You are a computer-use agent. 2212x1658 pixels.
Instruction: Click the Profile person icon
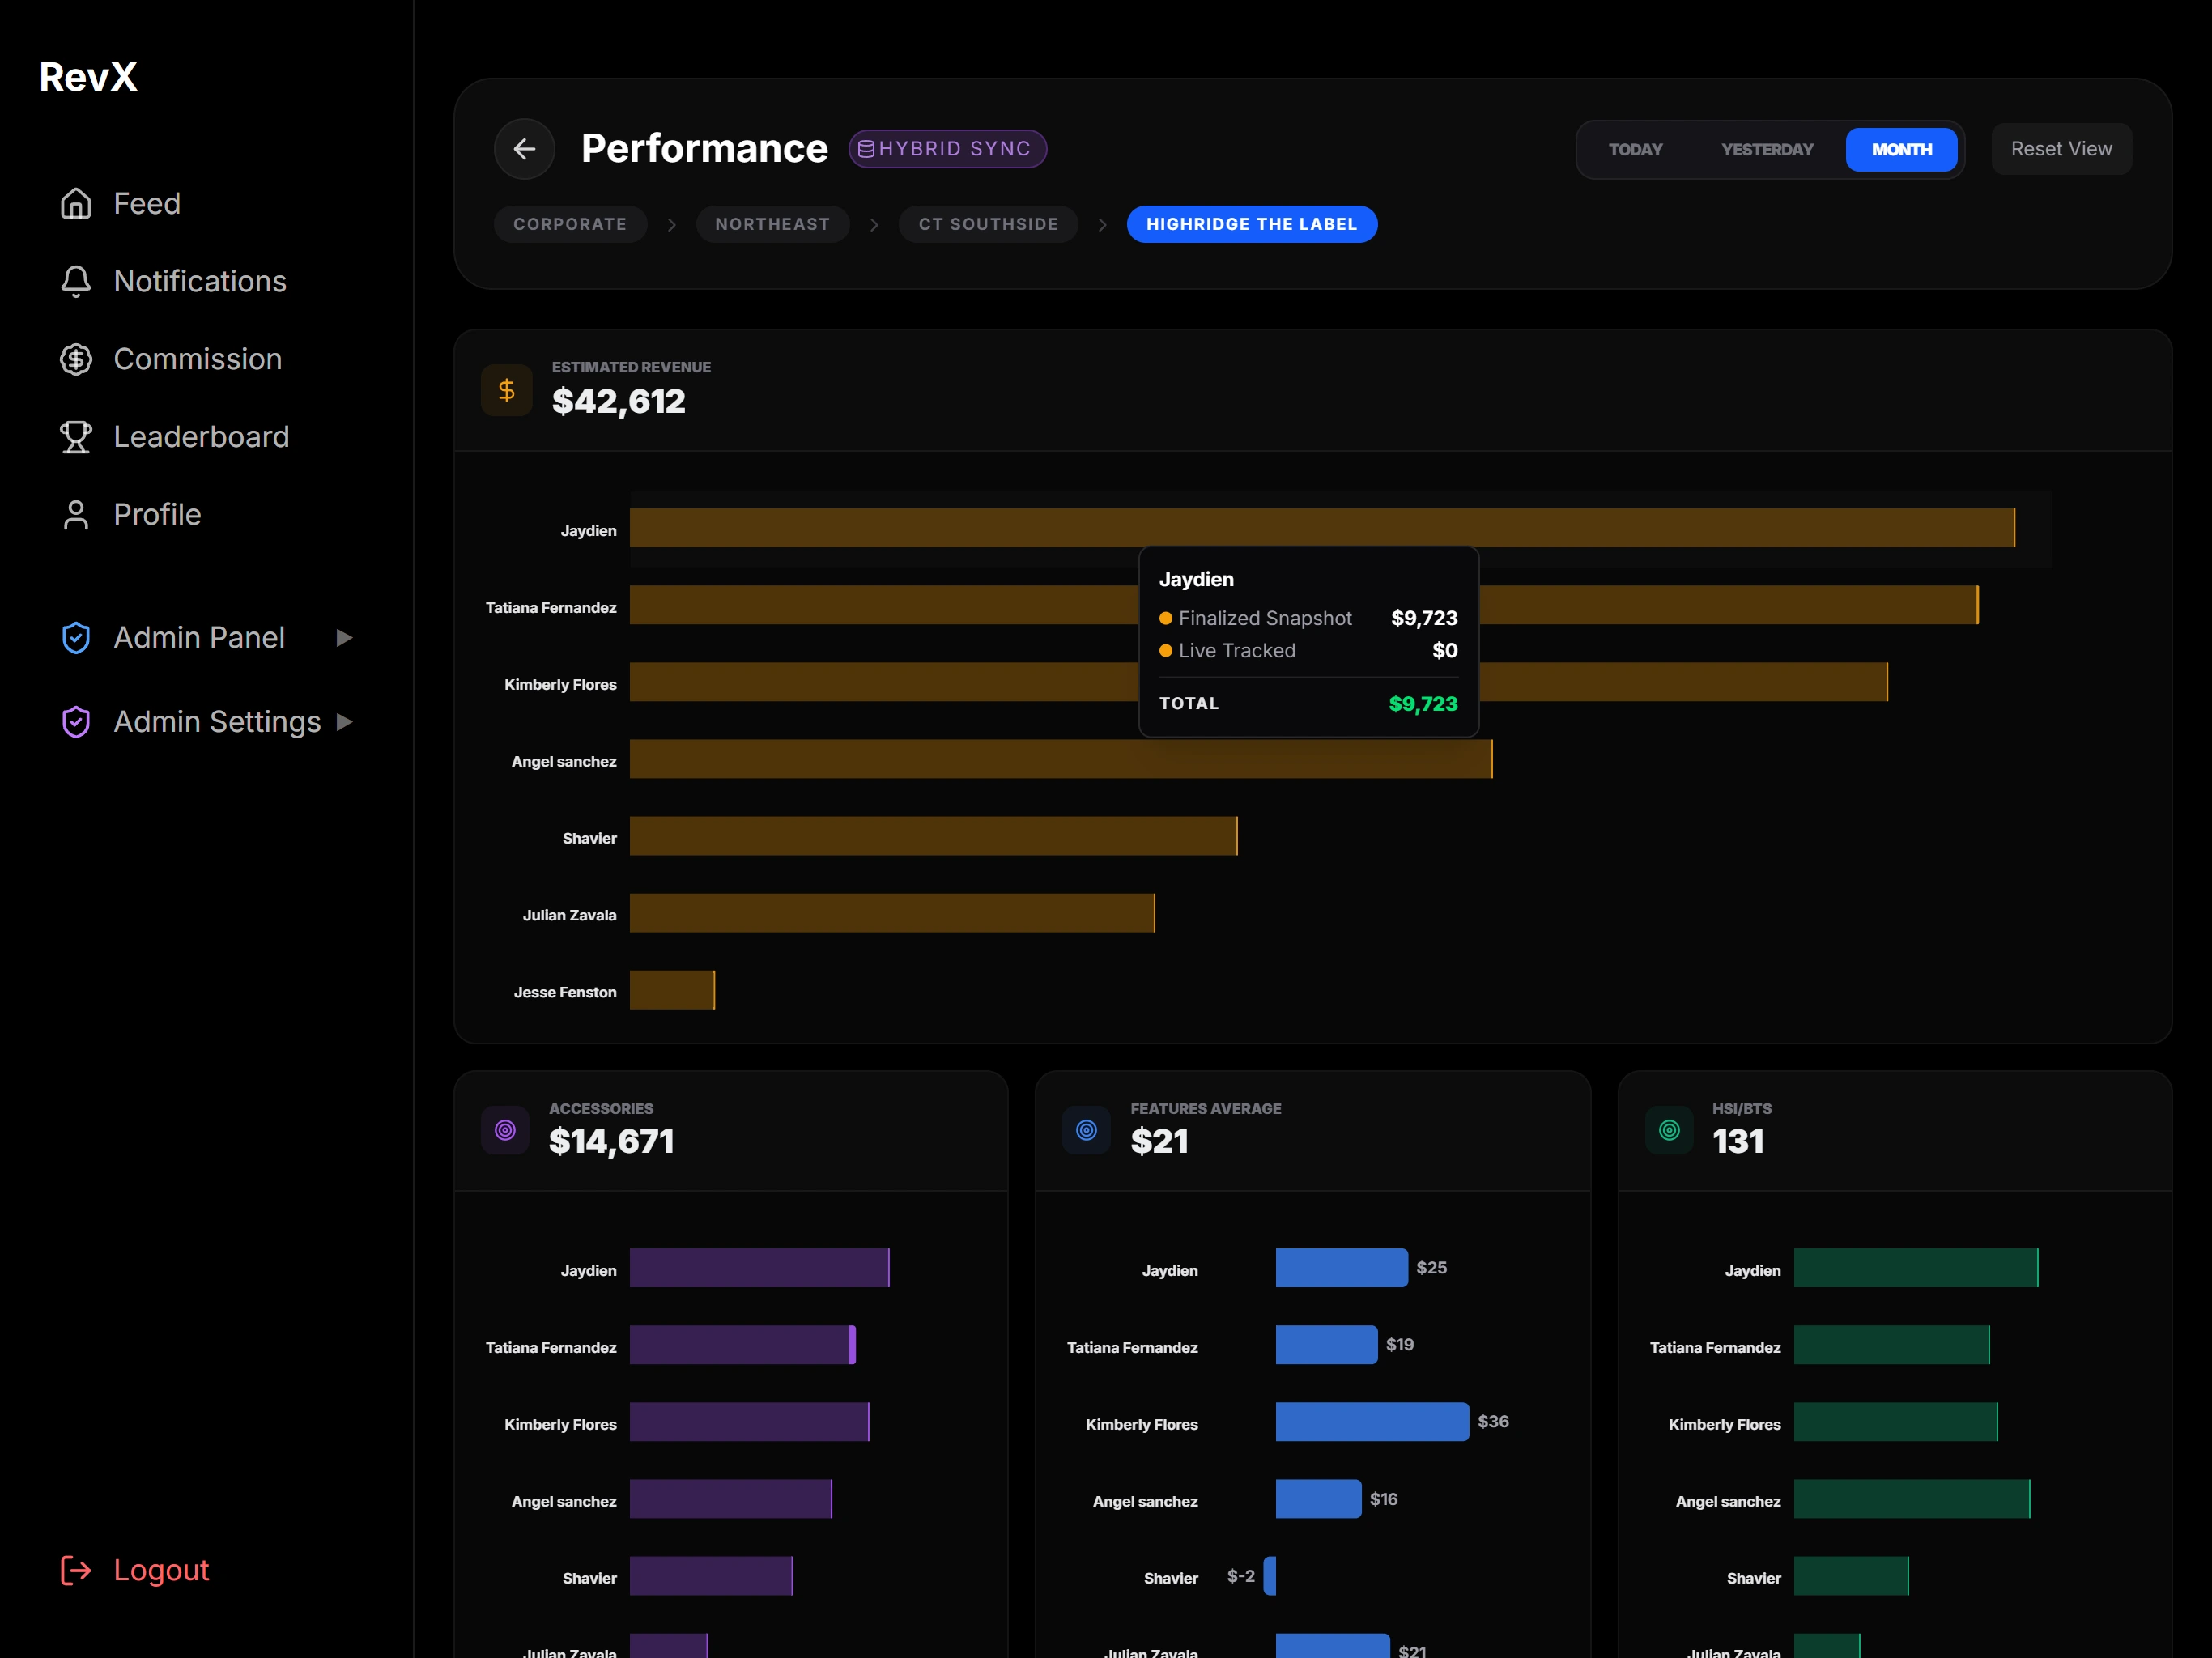tap(76, 514)
